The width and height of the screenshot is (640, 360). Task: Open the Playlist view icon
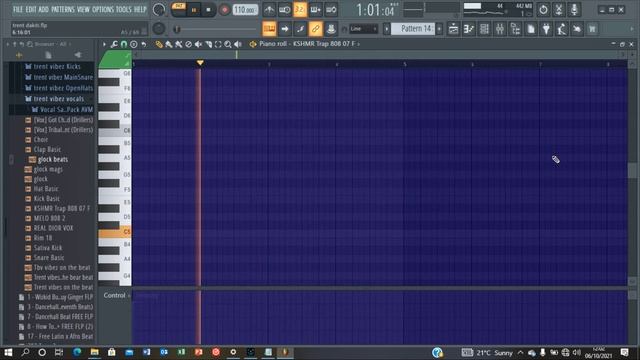(x=453, y=29)
